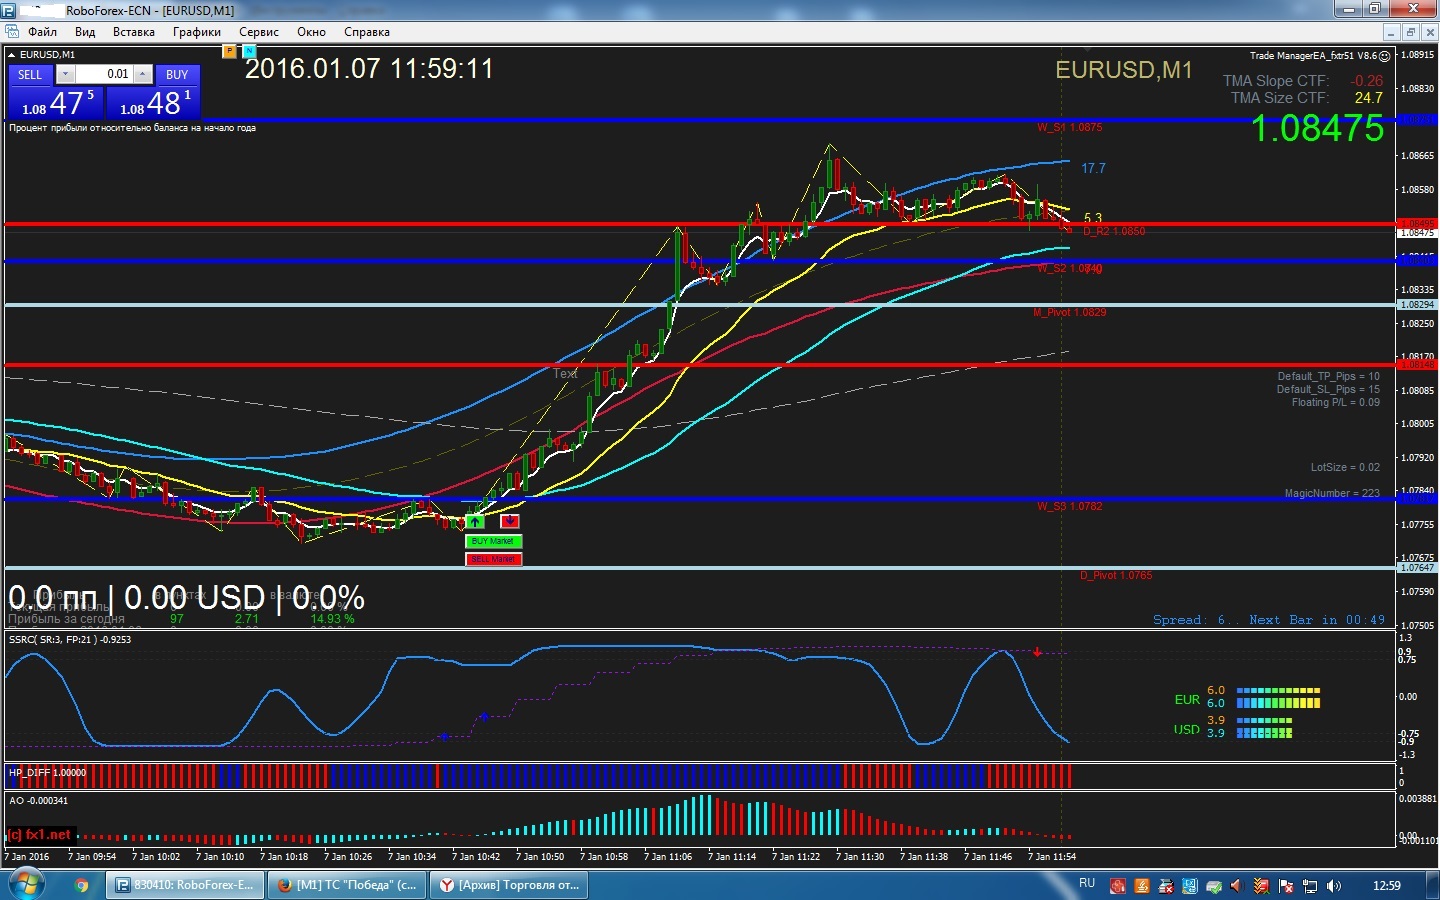The image size is (1440, 900).
Task: Click the orange P icon on chart
Action: [229, 51]
